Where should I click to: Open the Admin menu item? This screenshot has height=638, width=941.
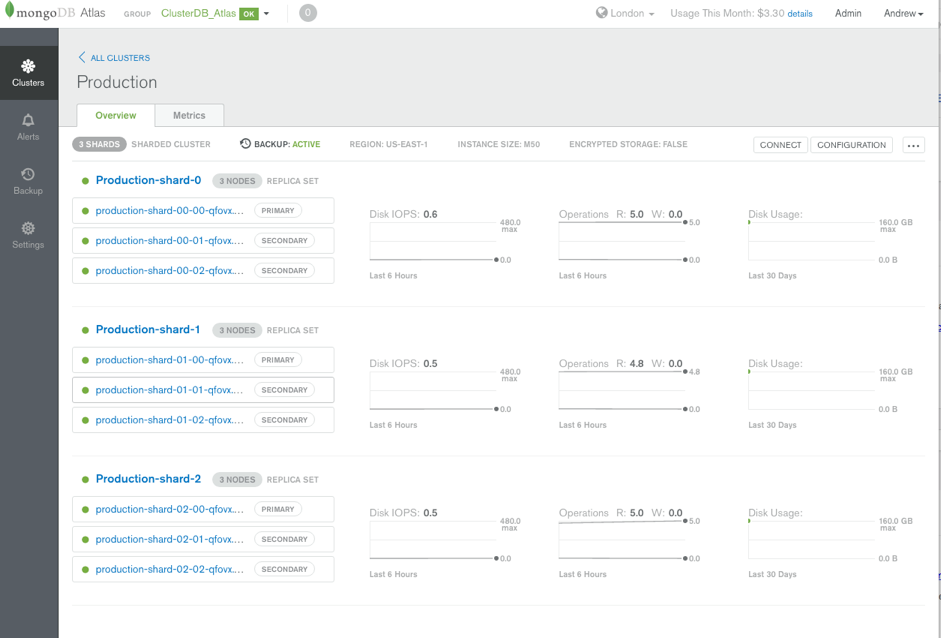(848, 13)
